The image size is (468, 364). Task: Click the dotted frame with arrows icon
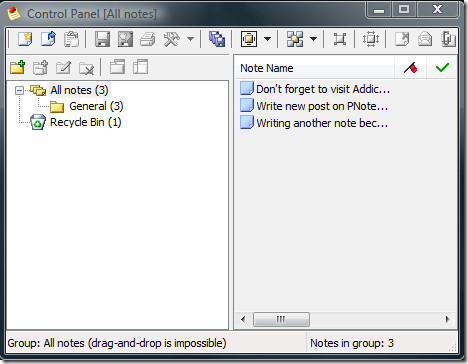point(371,39)
